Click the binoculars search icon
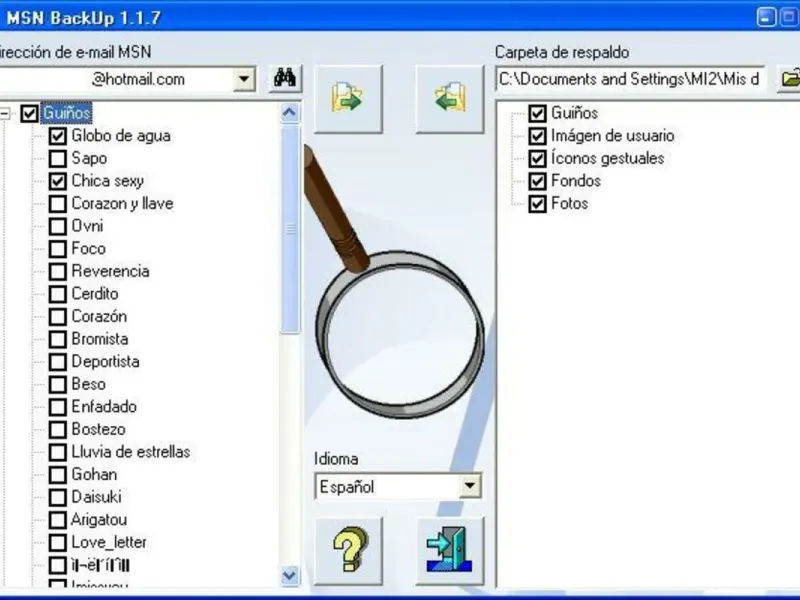The image size is (800, 600). click(285, 79)
